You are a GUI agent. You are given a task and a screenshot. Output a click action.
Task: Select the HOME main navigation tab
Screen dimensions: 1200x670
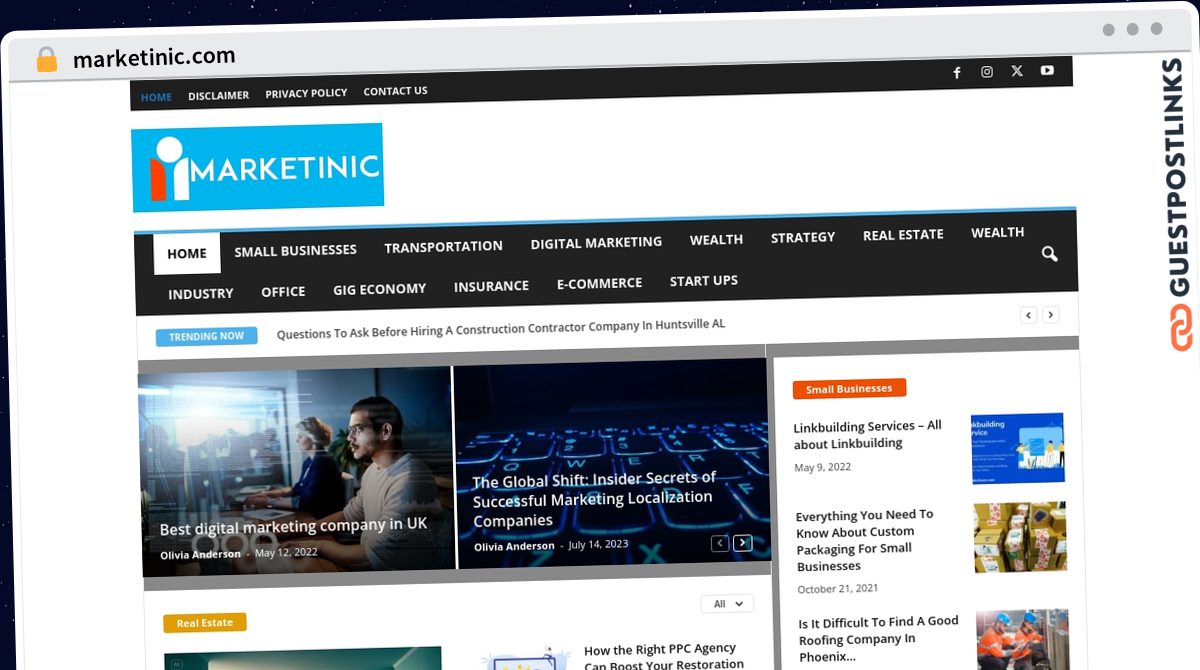coord(187,253)
